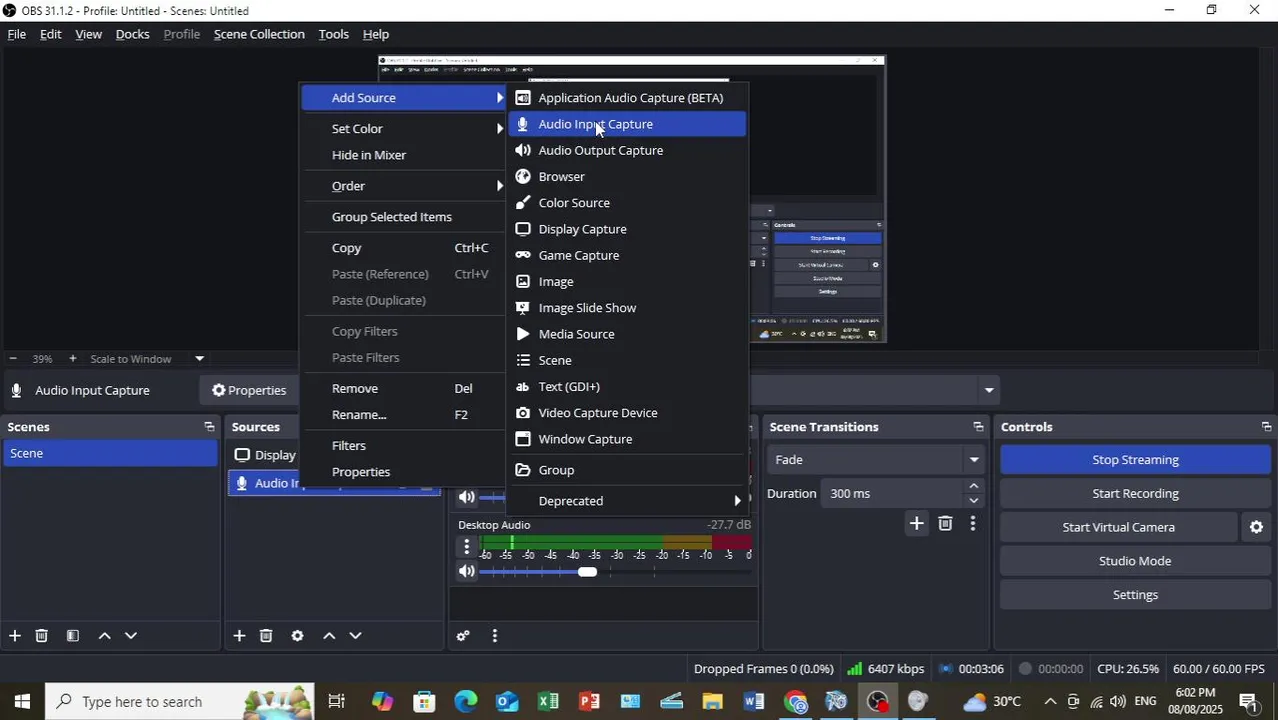Screen dimensions: 1278x720
Task: Mute Desktop Audio speaker icon
Action: point(466,572)
